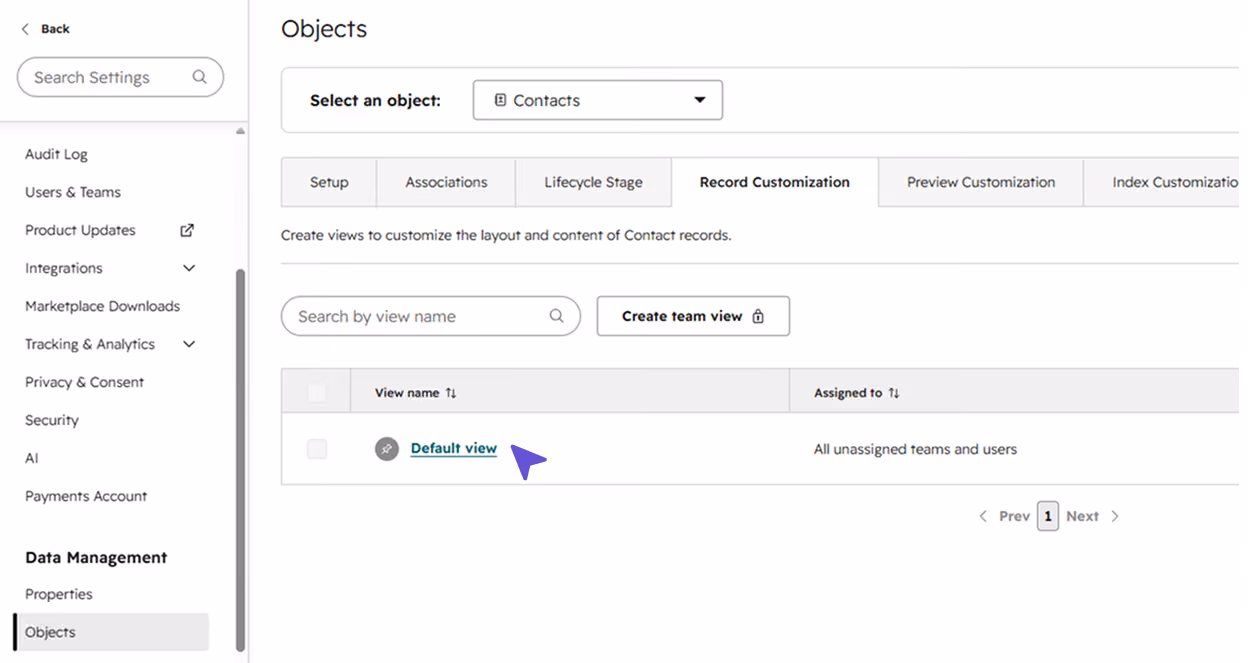
Task: Click the sidebar vertical scrollbar
Action: 240,460
